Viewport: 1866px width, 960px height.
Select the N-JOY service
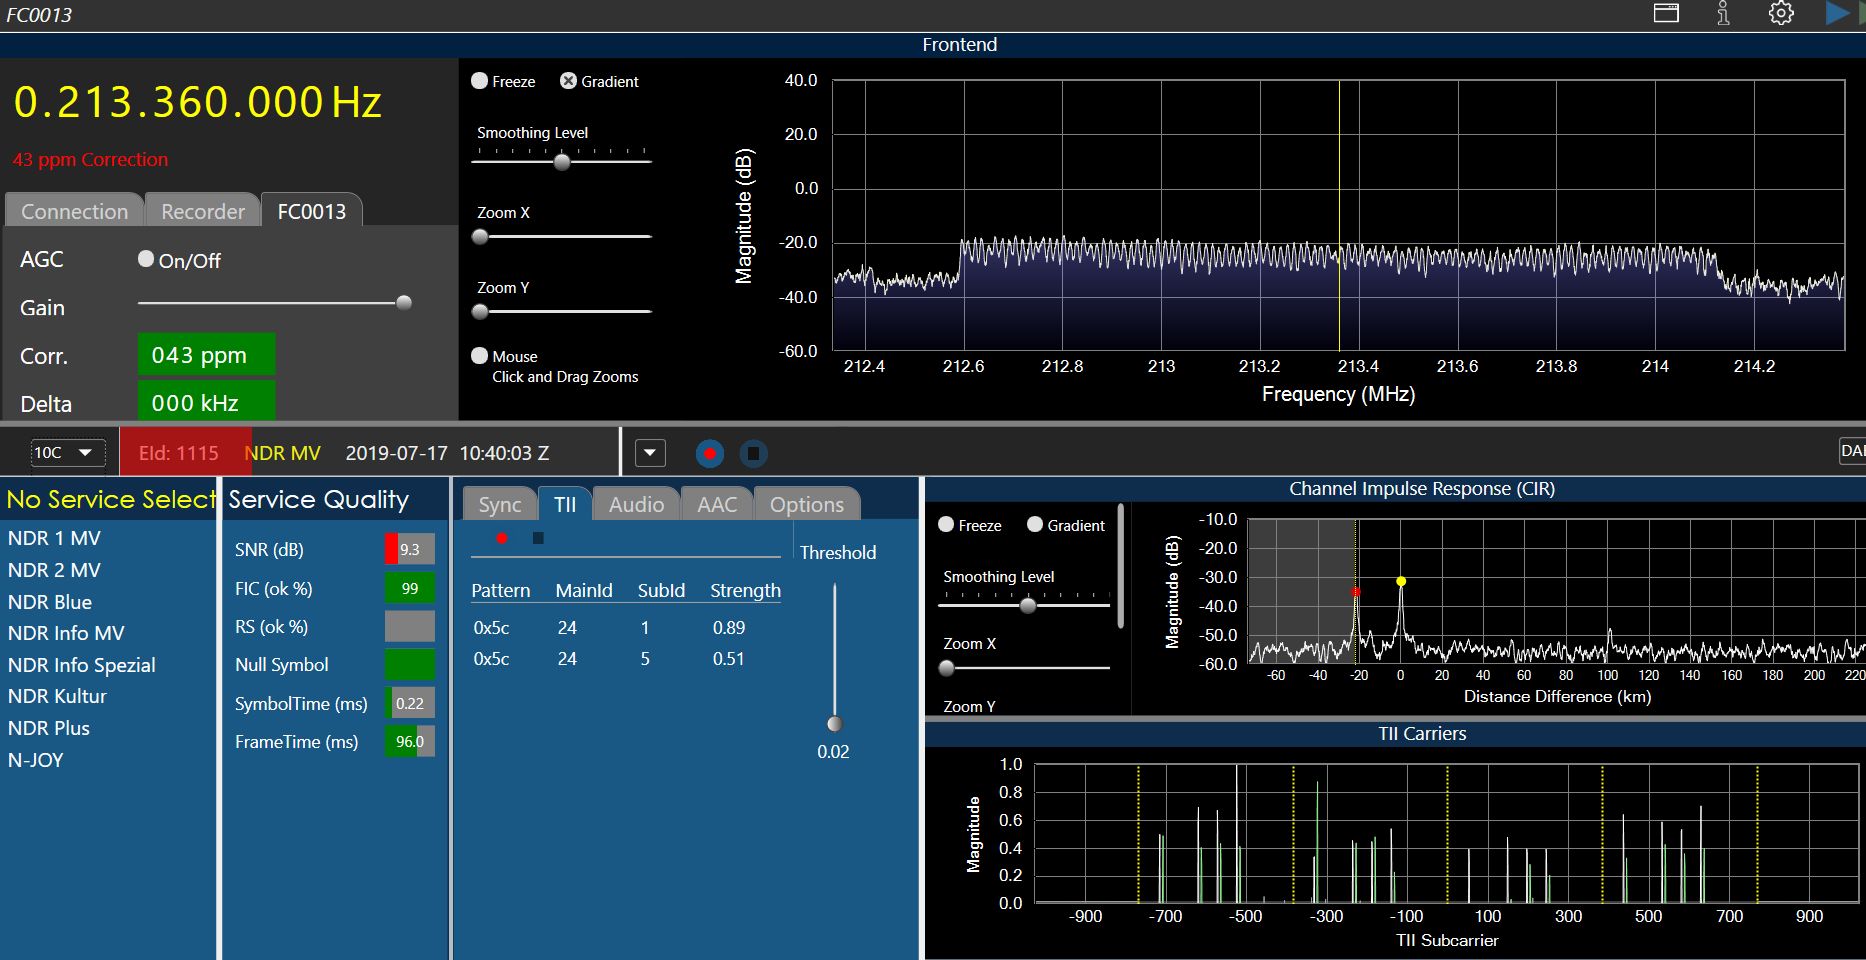tap(36, 760)
